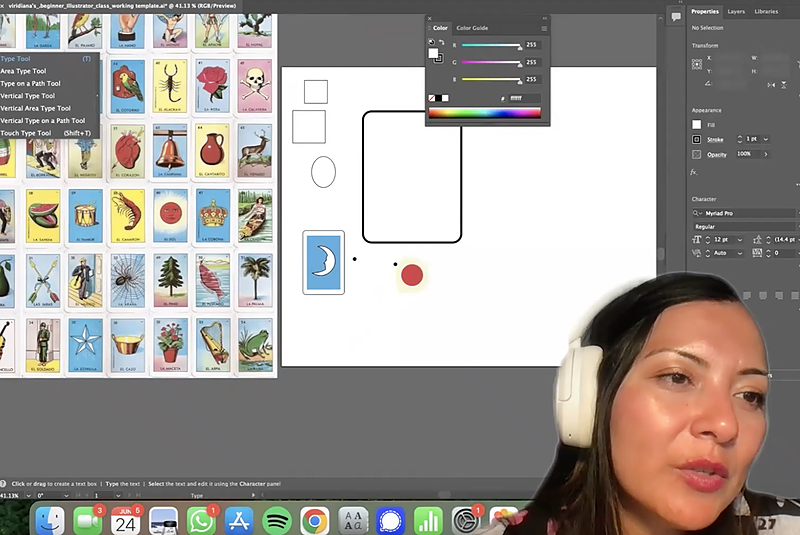Select the Properties panel tab
Viewport: 800px width, 535px height.
click(x=705, y=11)
